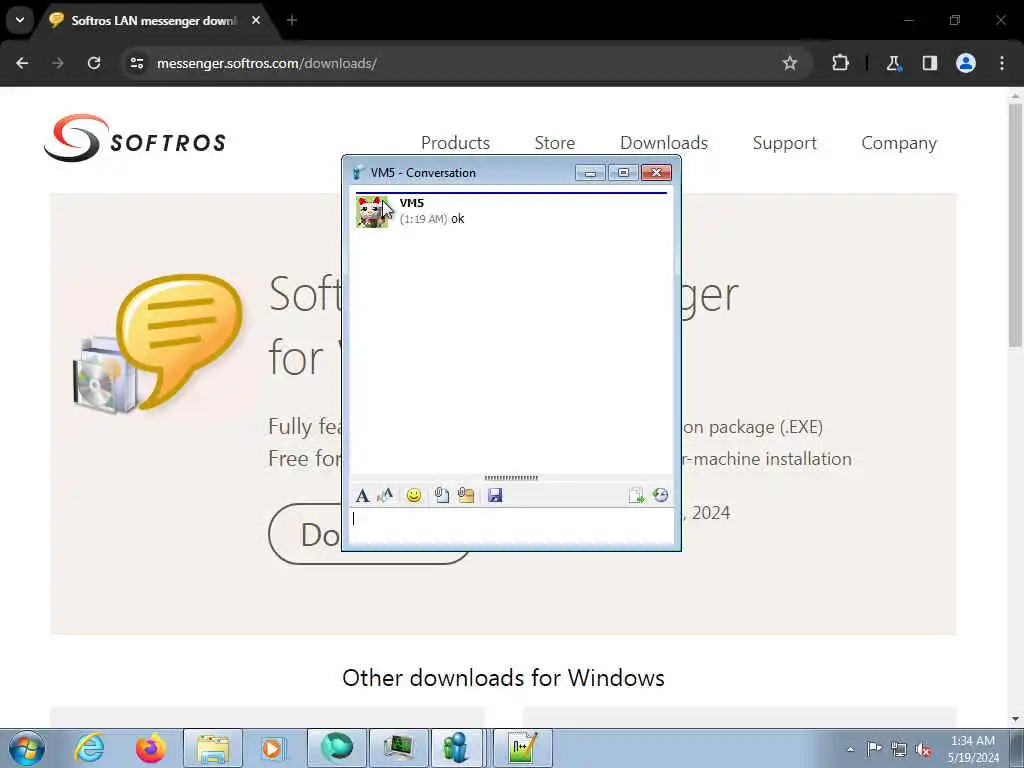Click the site information icon
Viewport: 1024px width, 768px height.
[136, 63]
